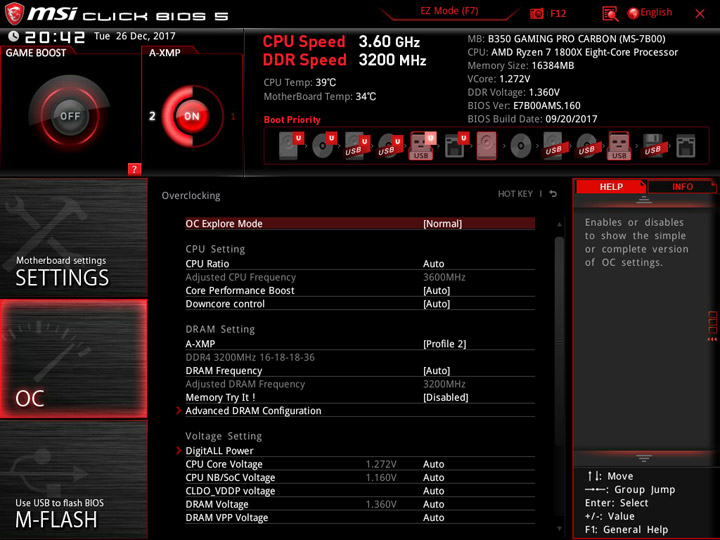Select the UEFI CD/DVD boot device icon

pos(324,146)
